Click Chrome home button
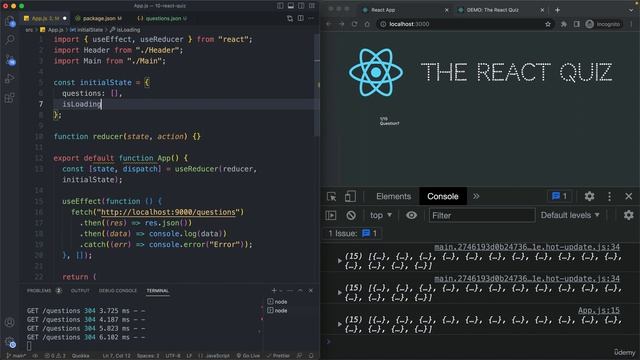Image resolution: width=640 pixels, height=360 pixels. coord(367,24)
